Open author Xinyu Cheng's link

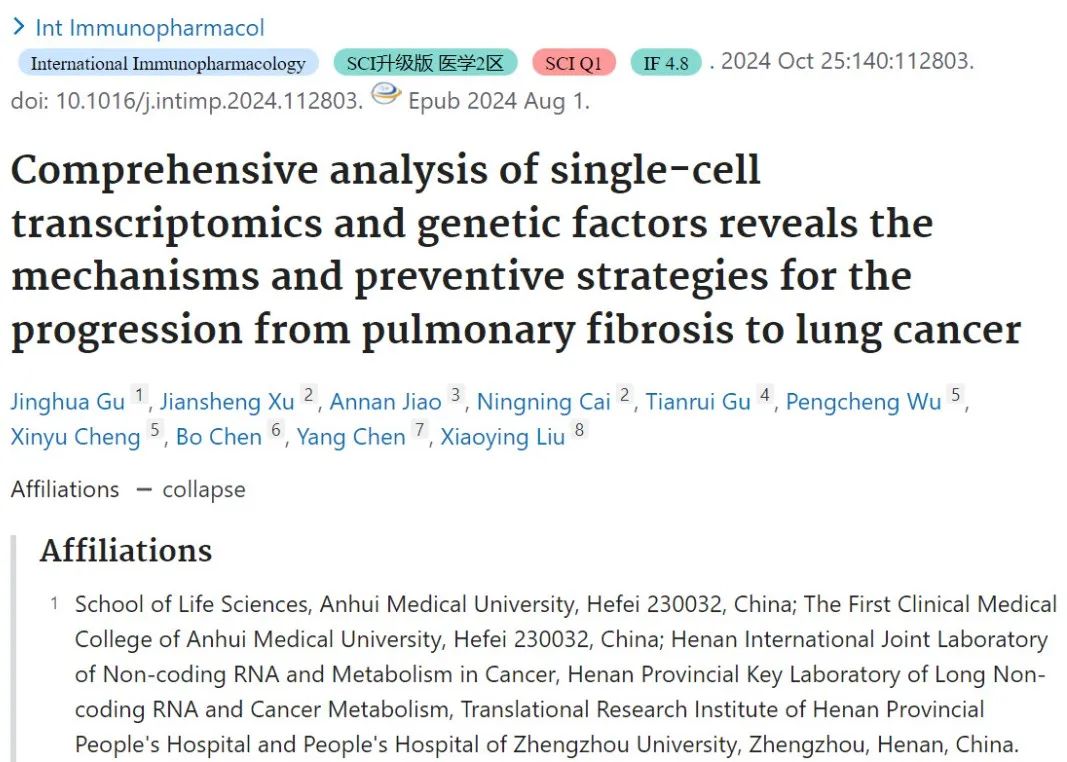click(76, 437)
